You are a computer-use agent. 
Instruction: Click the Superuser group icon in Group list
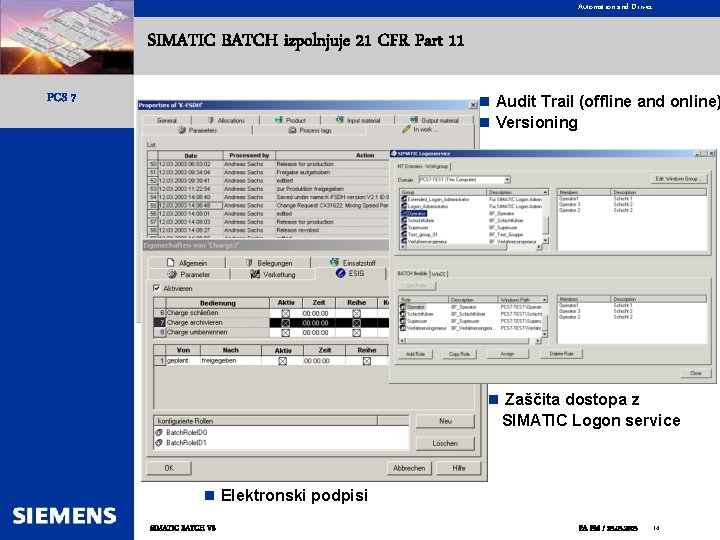pyautogui.click(x=404, y=227)
